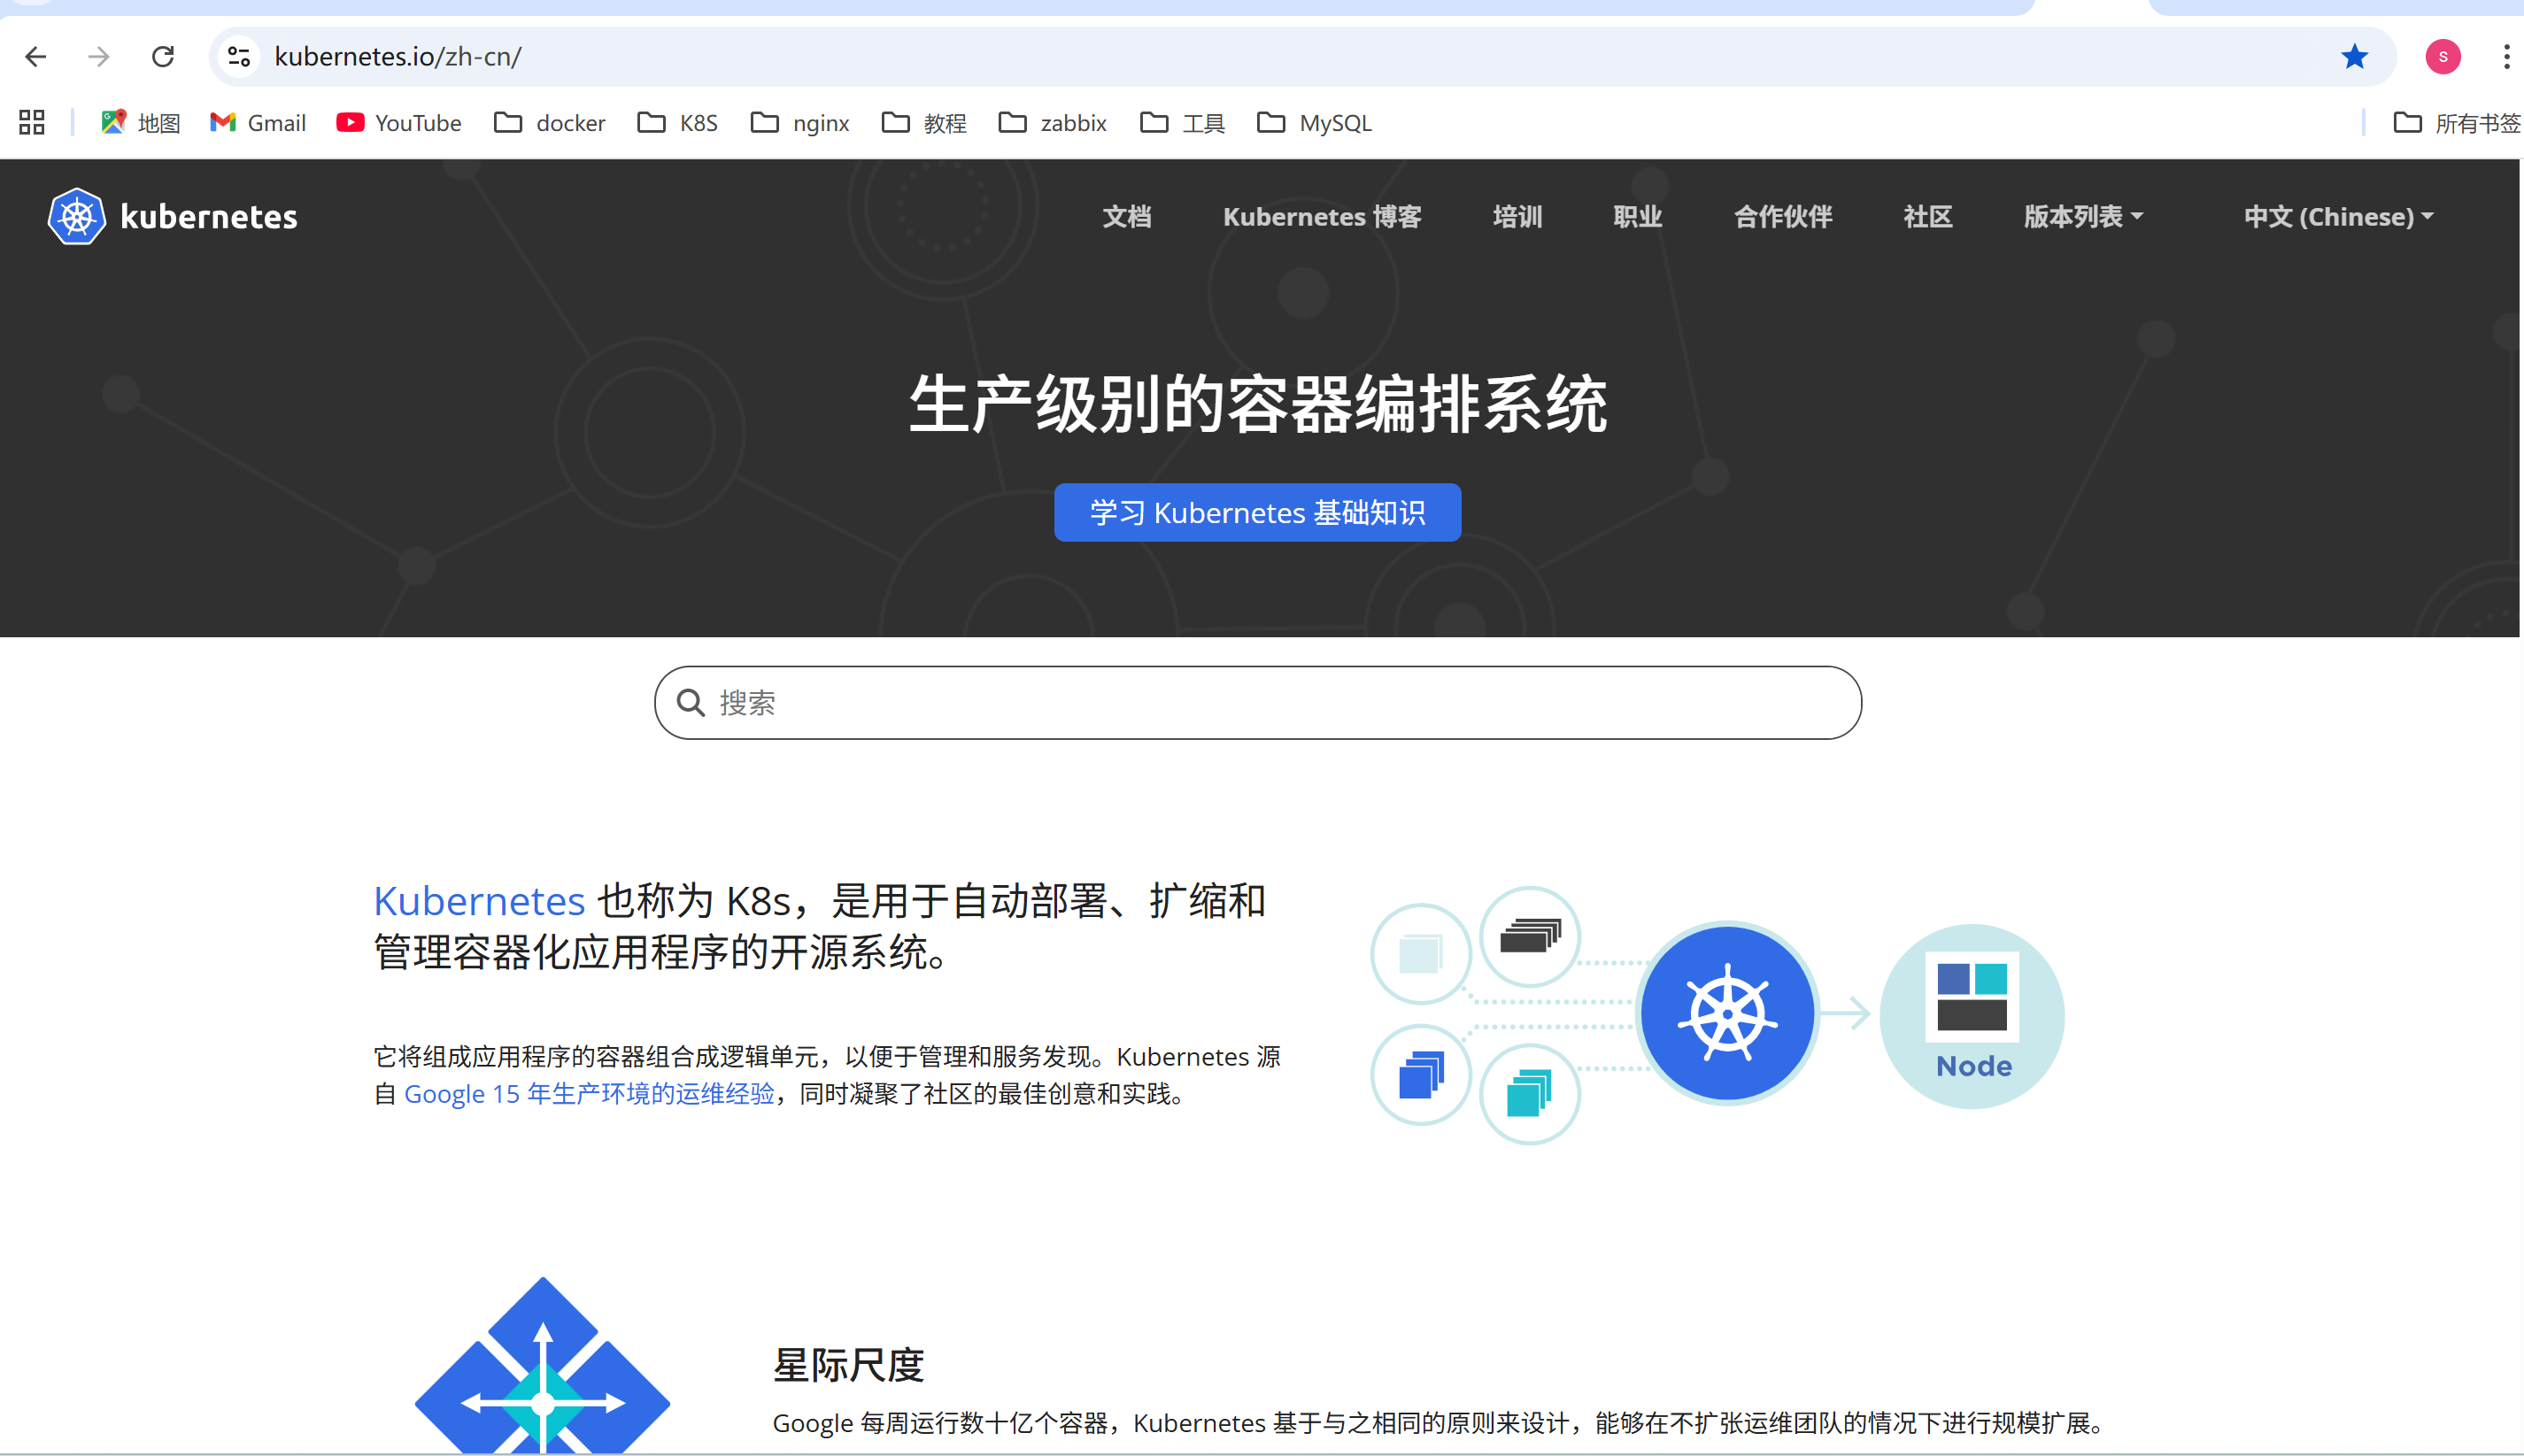Open the Chrome profile avatar
This screenshot has height=1456, width=2524.
pyautogui.click(x=2442, y=57)
